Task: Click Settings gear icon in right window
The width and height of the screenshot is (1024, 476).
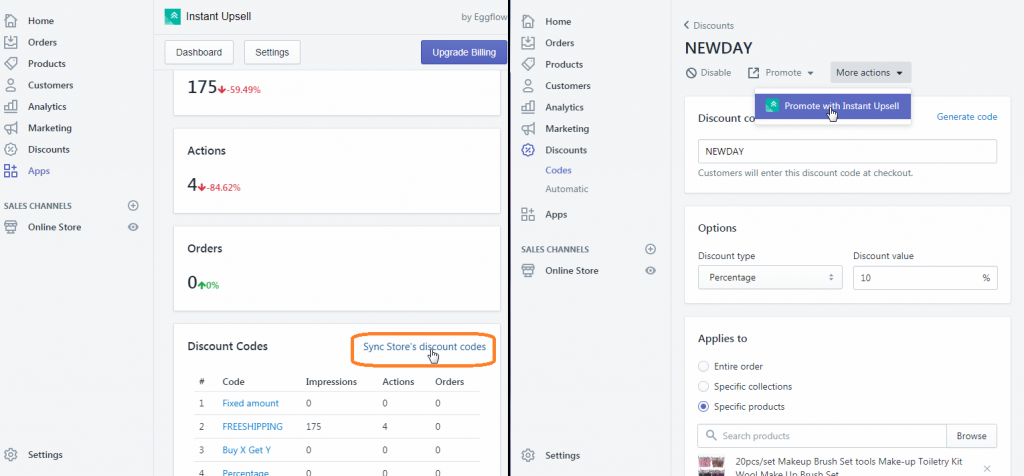Action: [528, 455]
